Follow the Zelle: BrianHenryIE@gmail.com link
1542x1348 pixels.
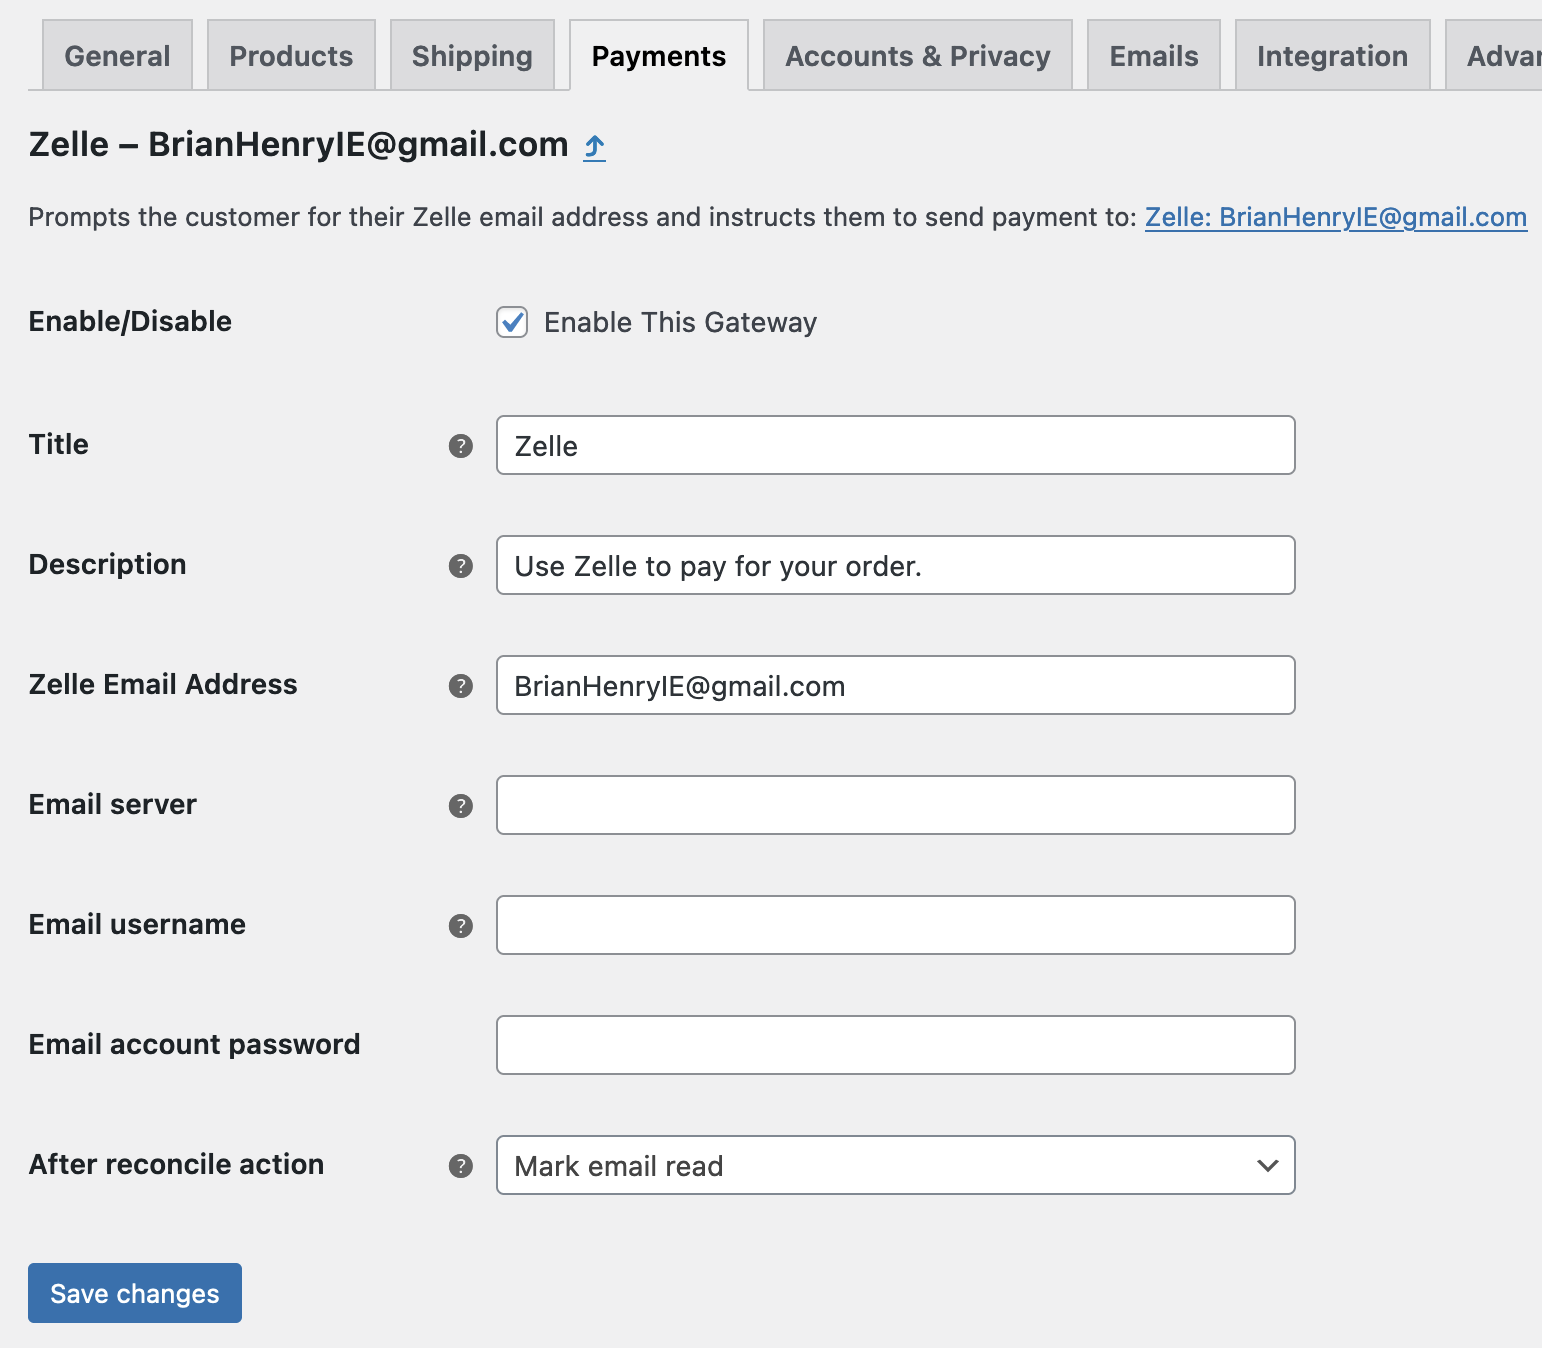(1335, 217)
